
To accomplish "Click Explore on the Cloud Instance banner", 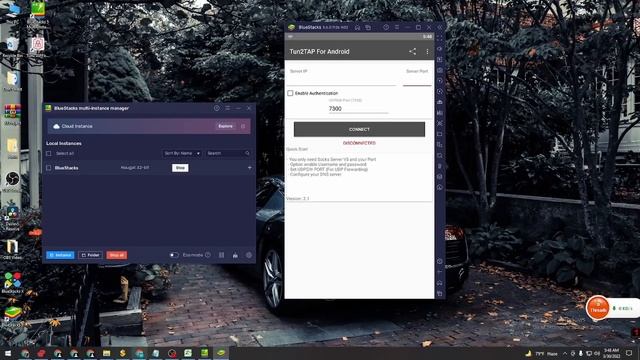I will click(225, 126).
